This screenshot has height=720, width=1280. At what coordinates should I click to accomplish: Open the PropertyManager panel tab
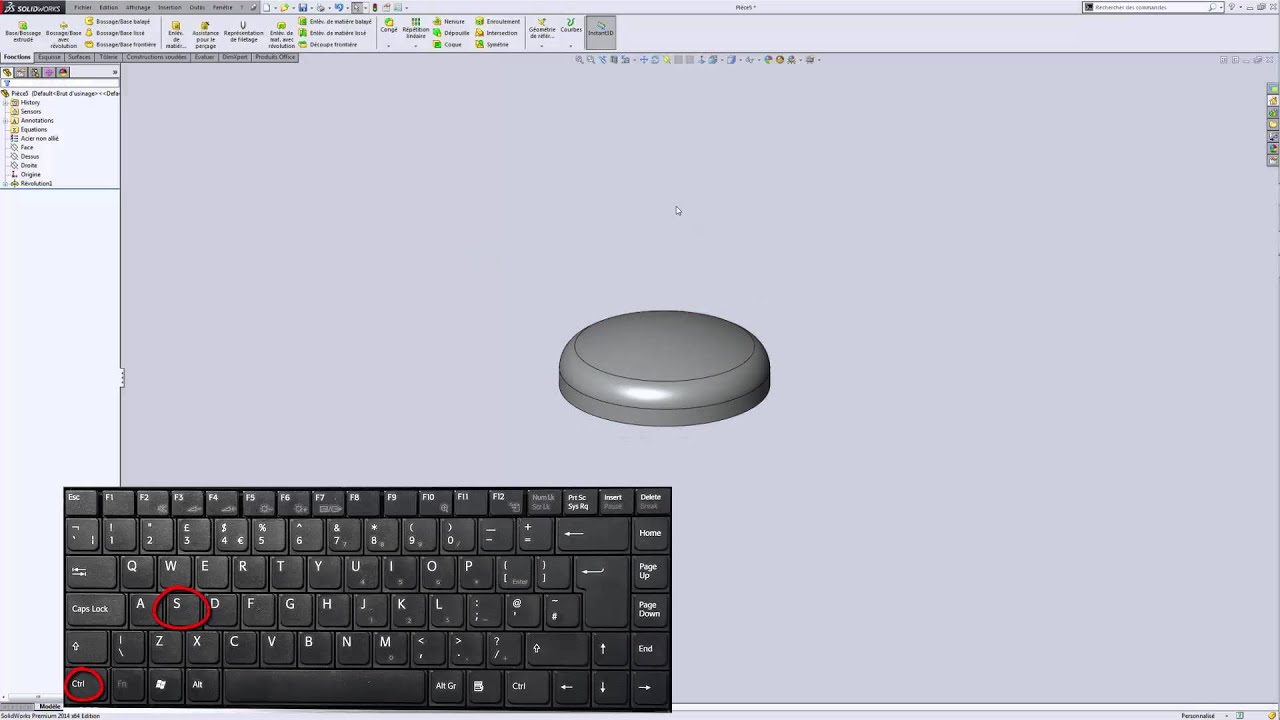tap(21, 72)
